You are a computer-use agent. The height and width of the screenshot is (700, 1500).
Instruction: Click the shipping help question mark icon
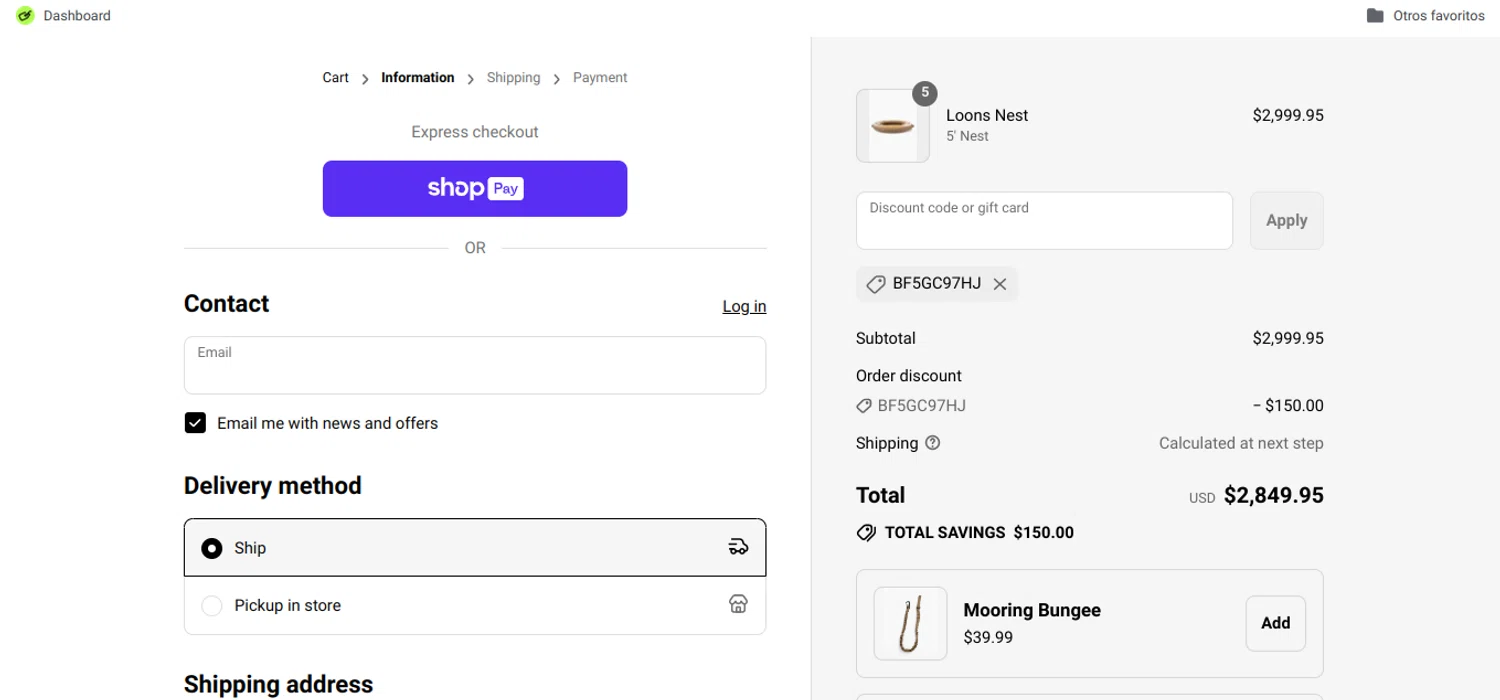pos(933,443)
